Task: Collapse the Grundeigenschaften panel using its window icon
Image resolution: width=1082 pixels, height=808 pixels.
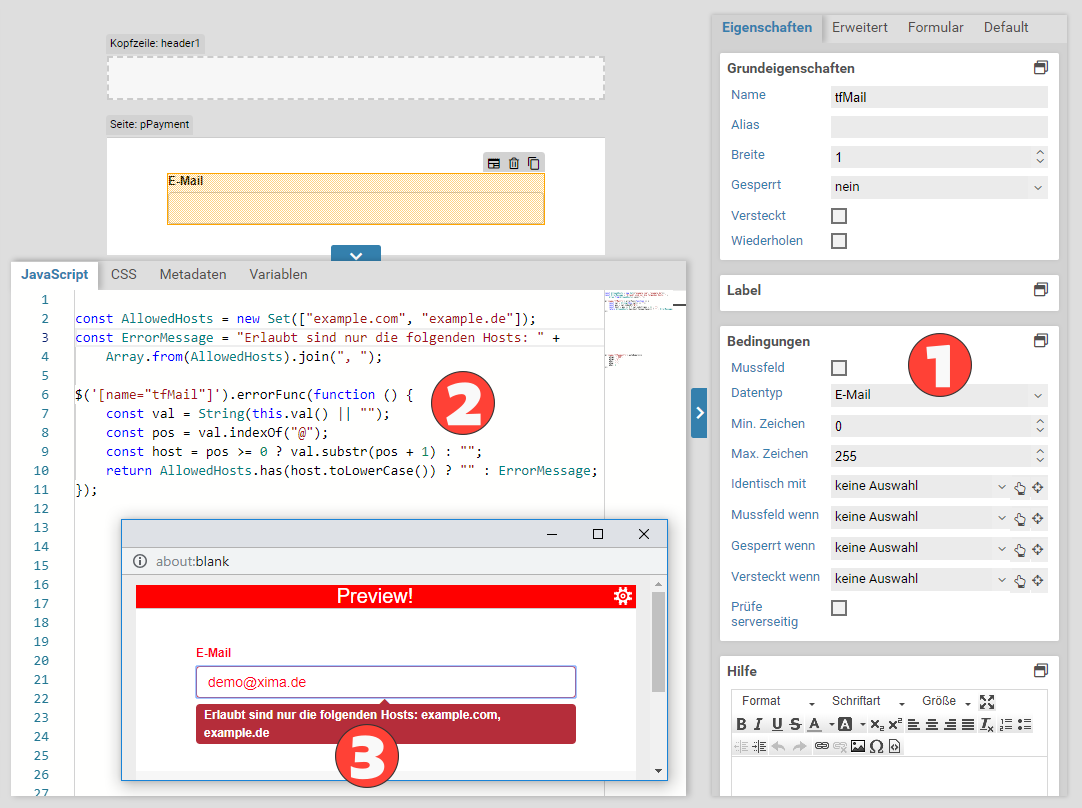Action: pos(1040,68)
